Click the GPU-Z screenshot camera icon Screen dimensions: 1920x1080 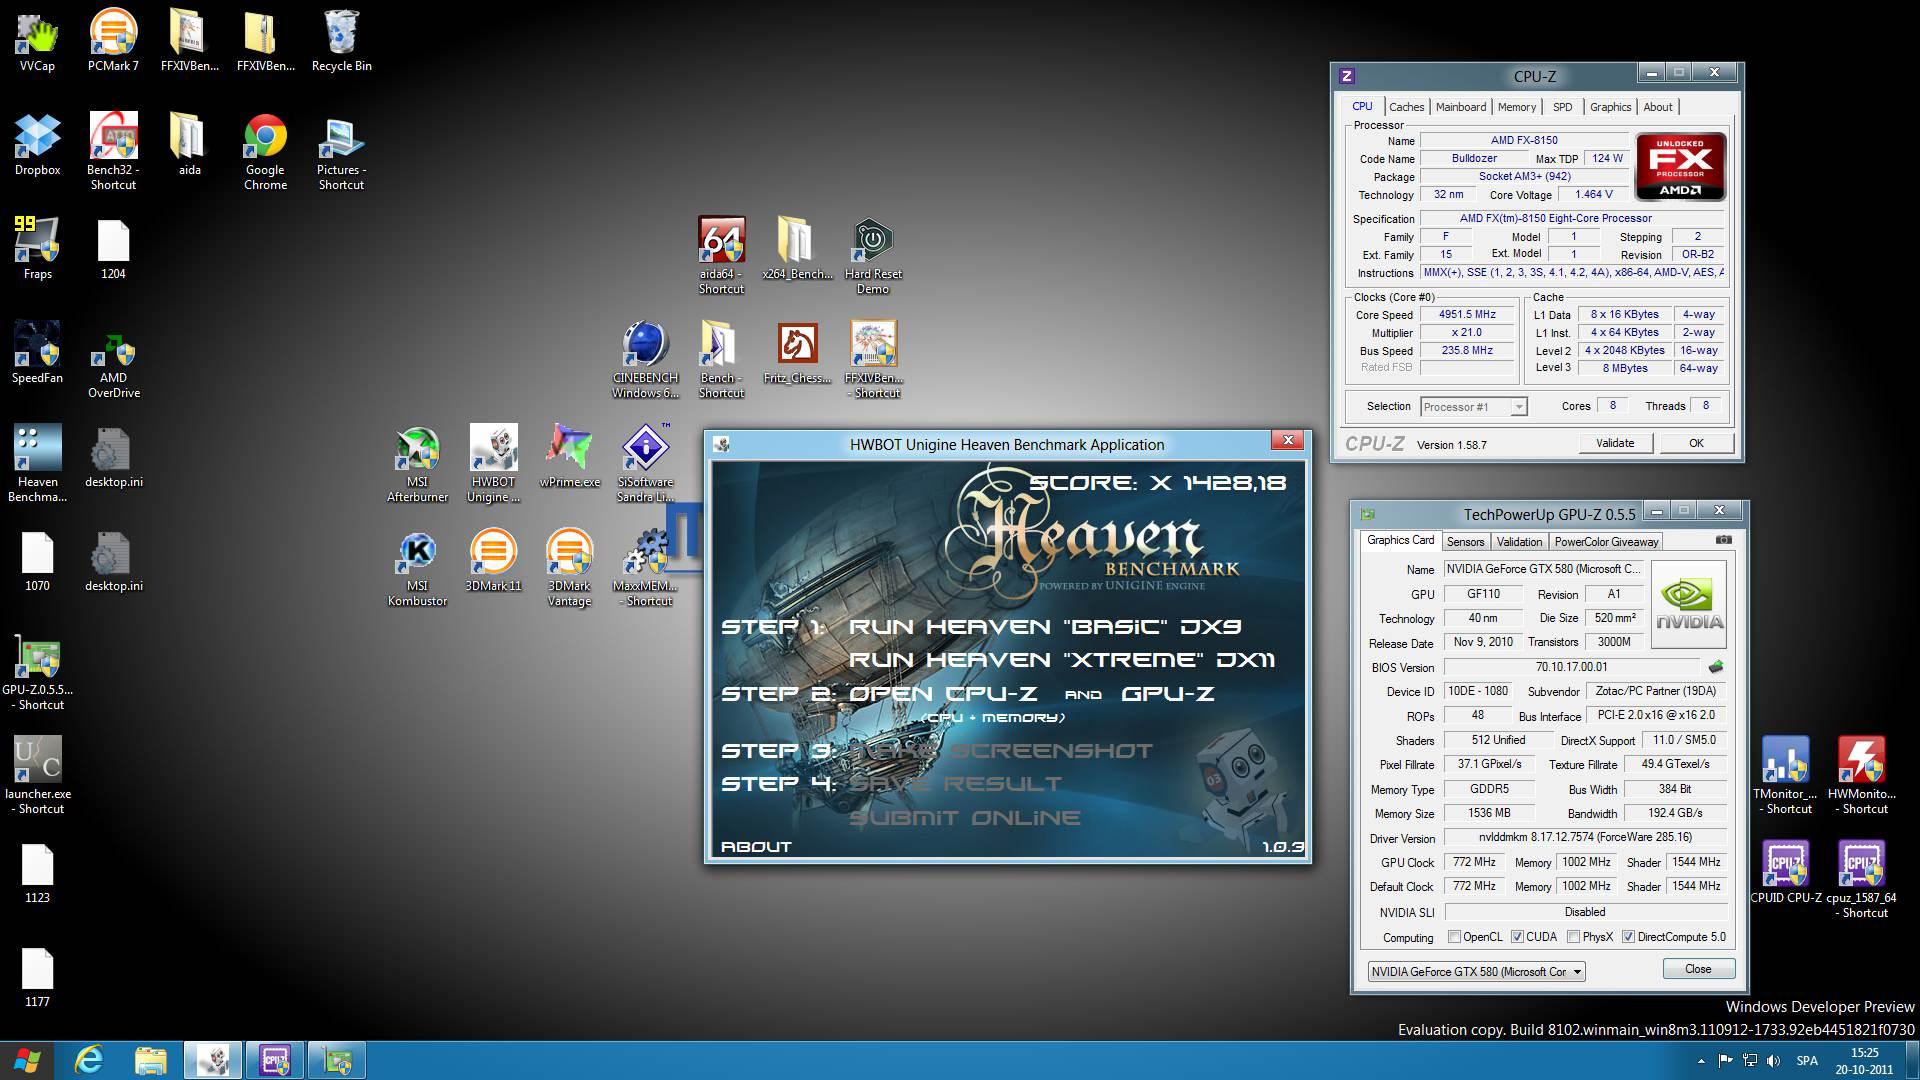1724,540
